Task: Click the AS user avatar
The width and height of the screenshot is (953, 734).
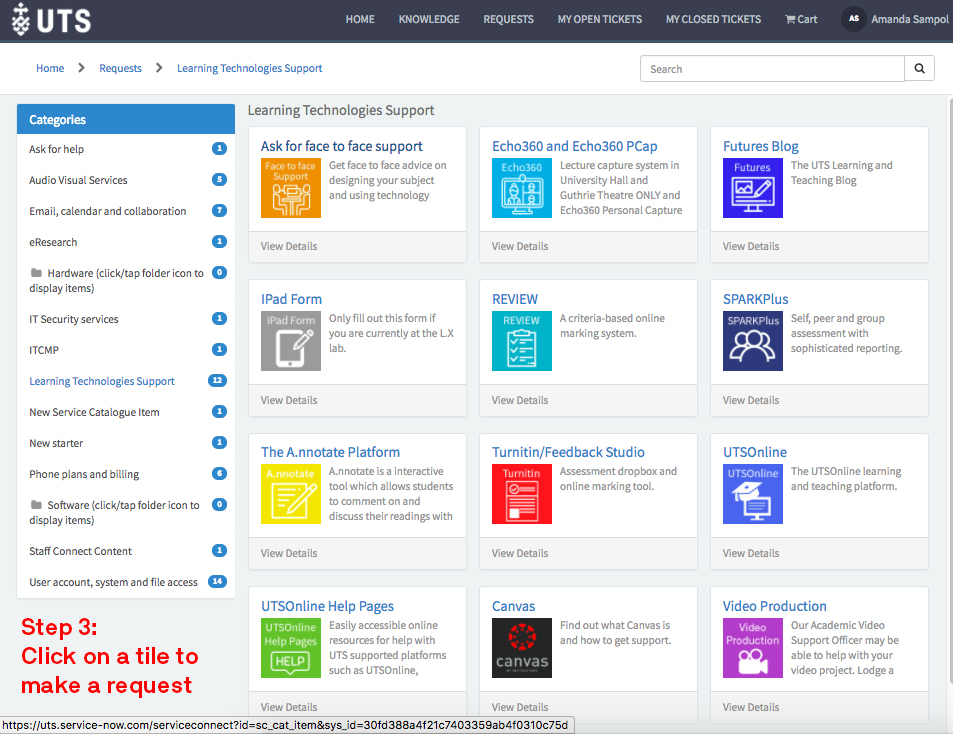Action: pyautogui.click(x=853, y=19)
